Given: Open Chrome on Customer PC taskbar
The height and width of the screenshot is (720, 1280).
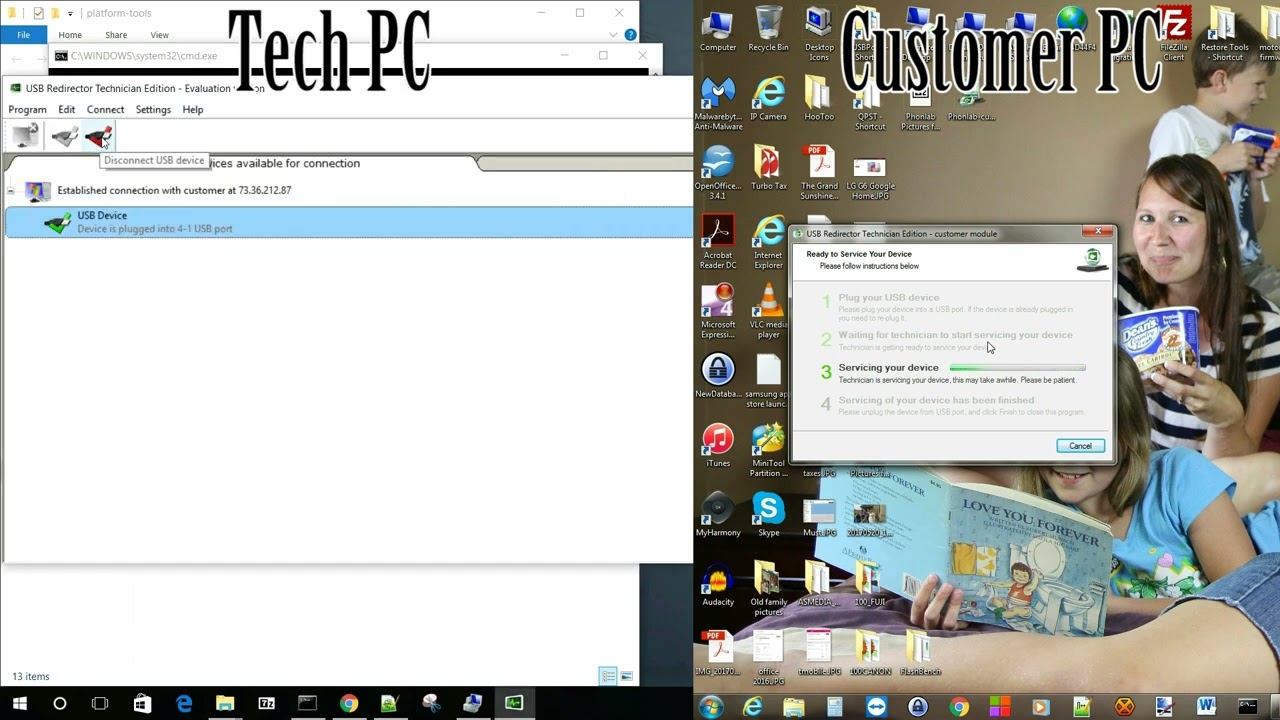Looking at the screenshot, I should tap(959, 707).
